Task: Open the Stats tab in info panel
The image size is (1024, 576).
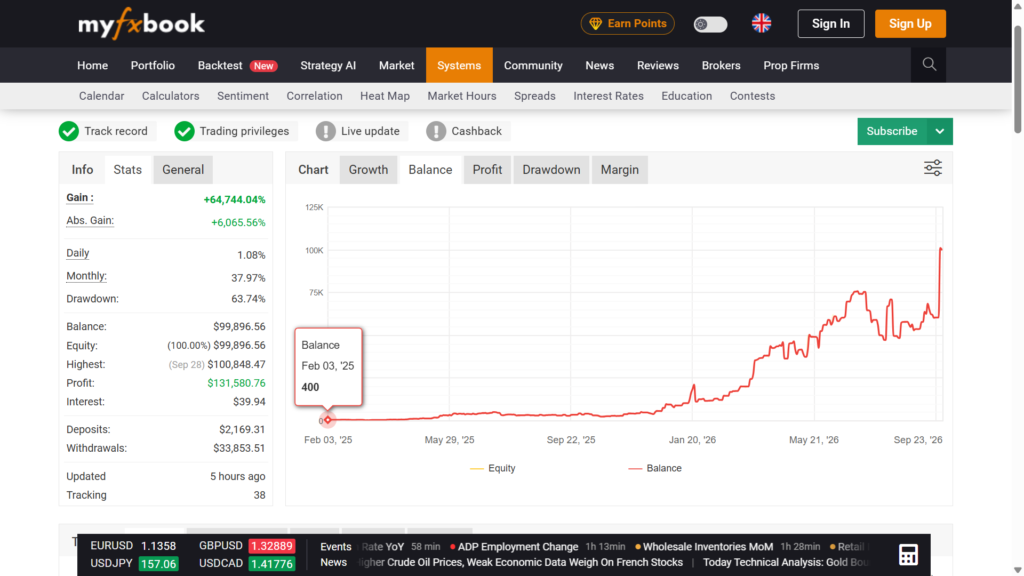Action: [127, 170]
